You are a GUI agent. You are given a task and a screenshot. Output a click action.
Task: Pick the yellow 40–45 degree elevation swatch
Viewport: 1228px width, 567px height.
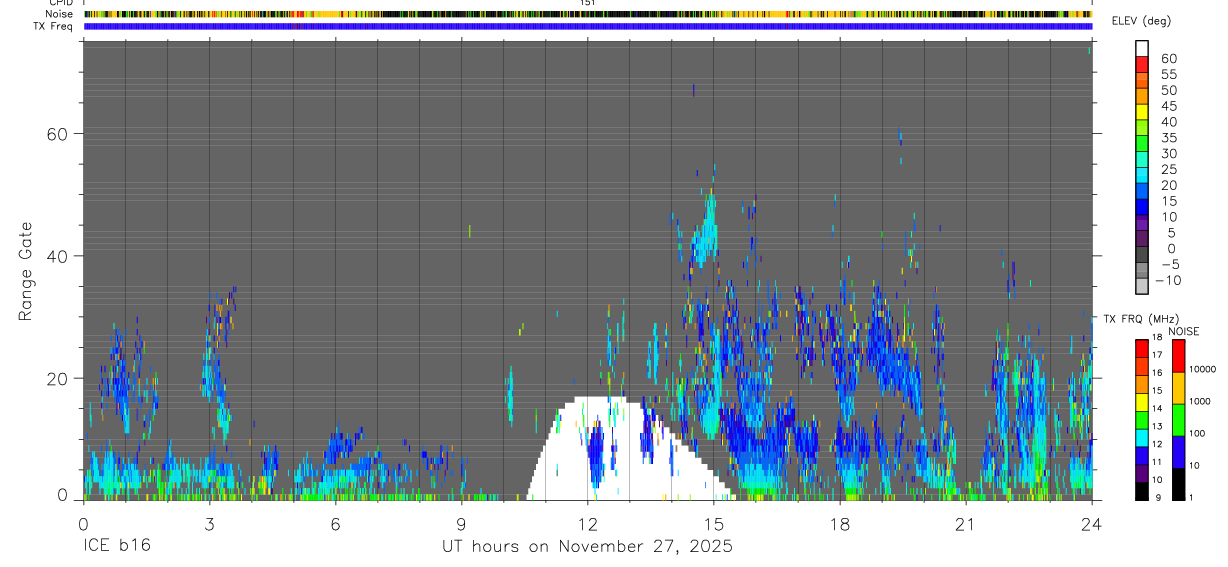coord(1142,113)
